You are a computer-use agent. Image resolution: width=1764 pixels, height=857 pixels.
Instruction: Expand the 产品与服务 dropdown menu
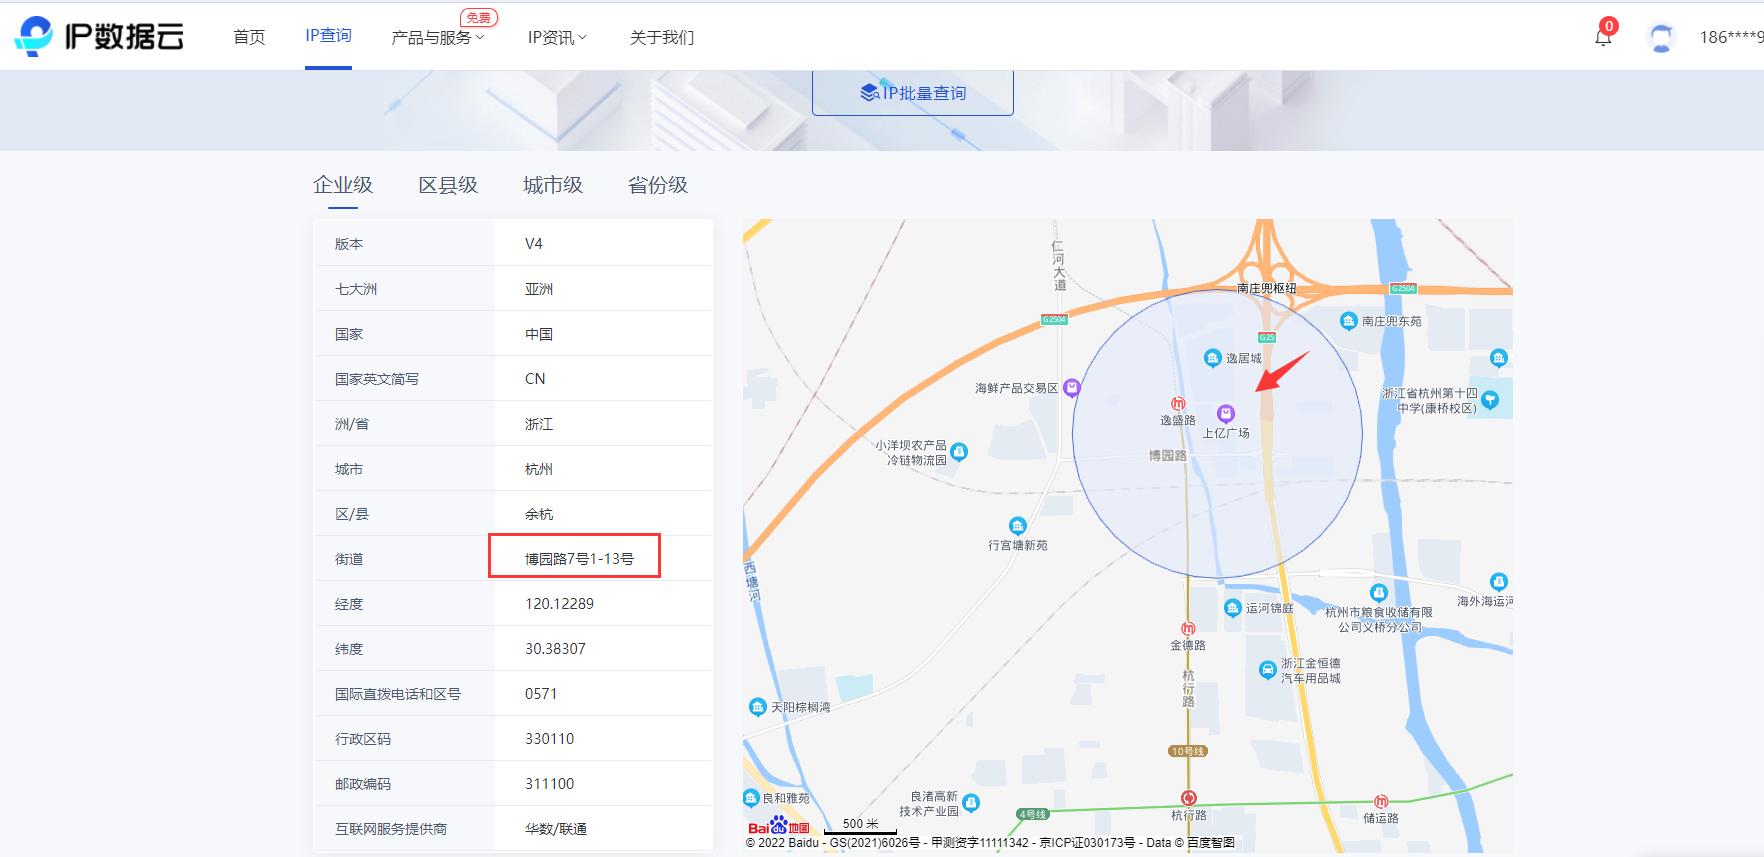click(x=437, y=38)
